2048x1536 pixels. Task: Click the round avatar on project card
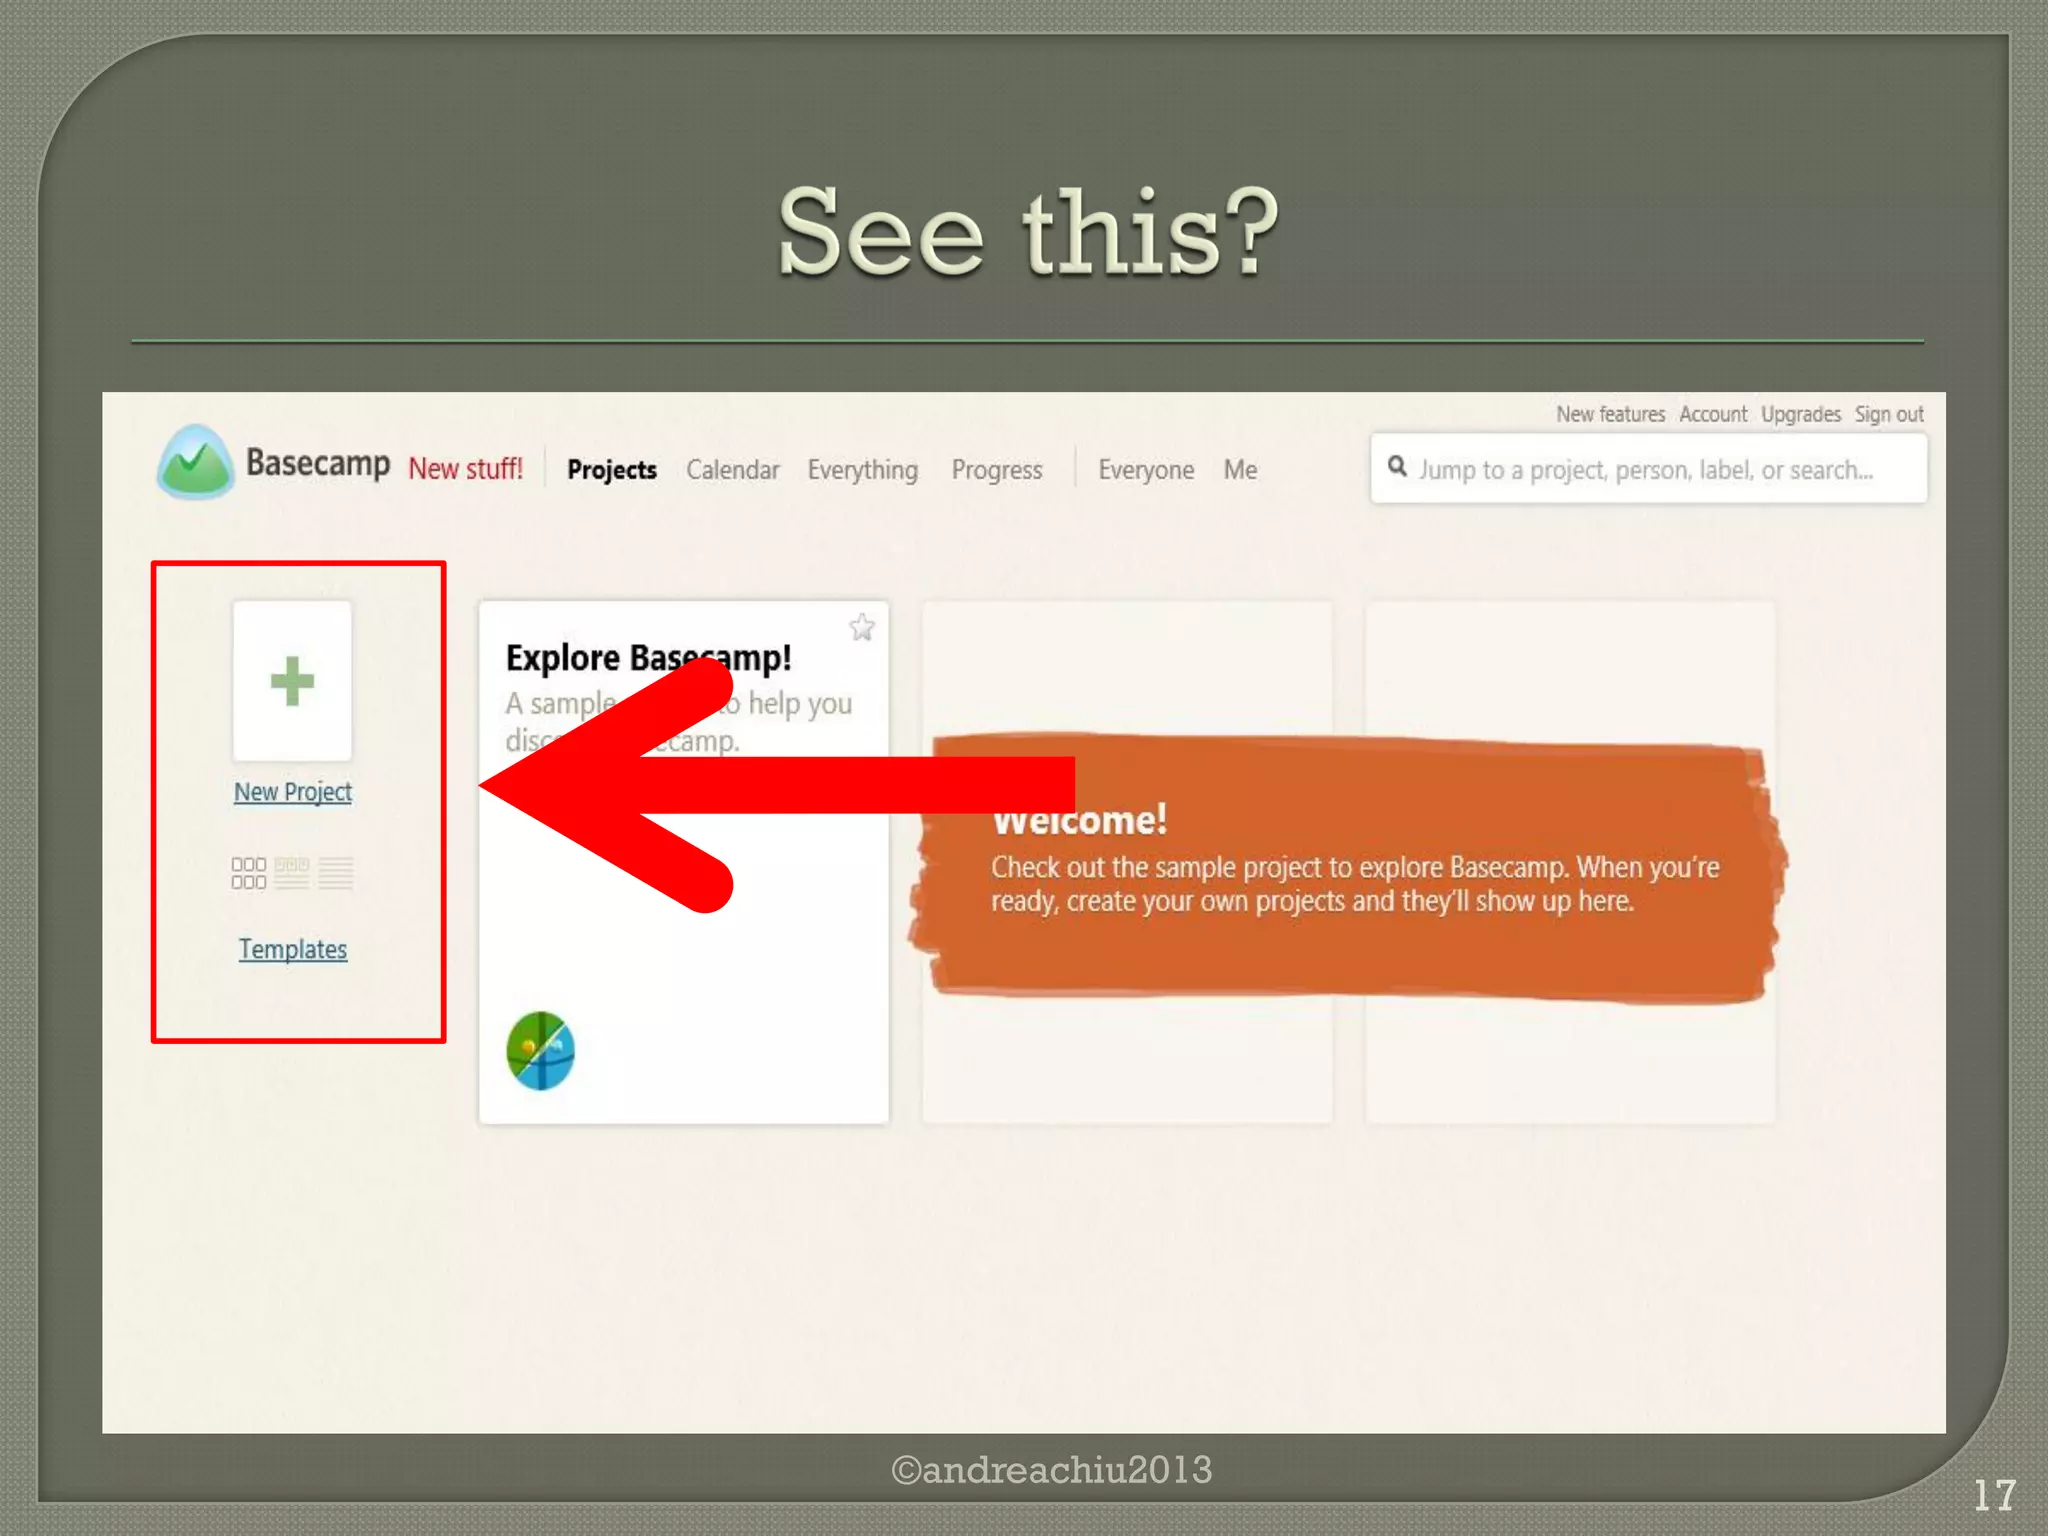[x=541, y=1051]
